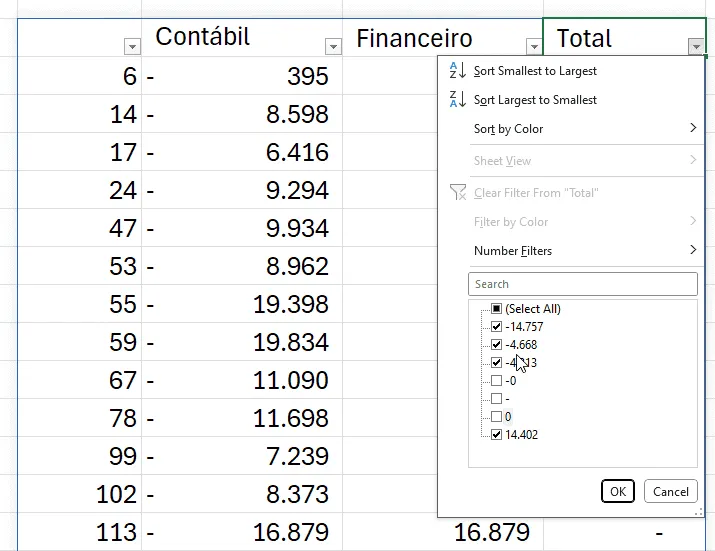Open the filter dropdown on the Financeiro column
715x551 pixels.
tap(534, 47)
